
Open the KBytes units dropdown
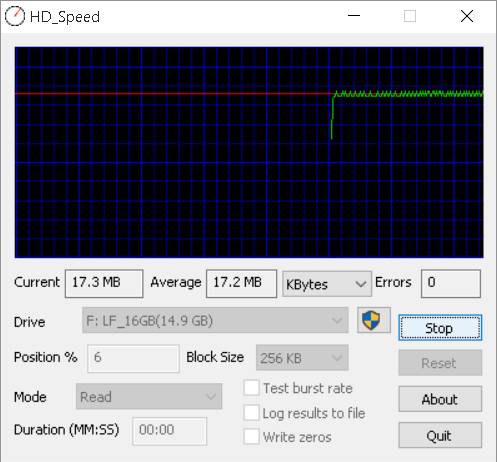pyautogui.click(x=327, y=284)
